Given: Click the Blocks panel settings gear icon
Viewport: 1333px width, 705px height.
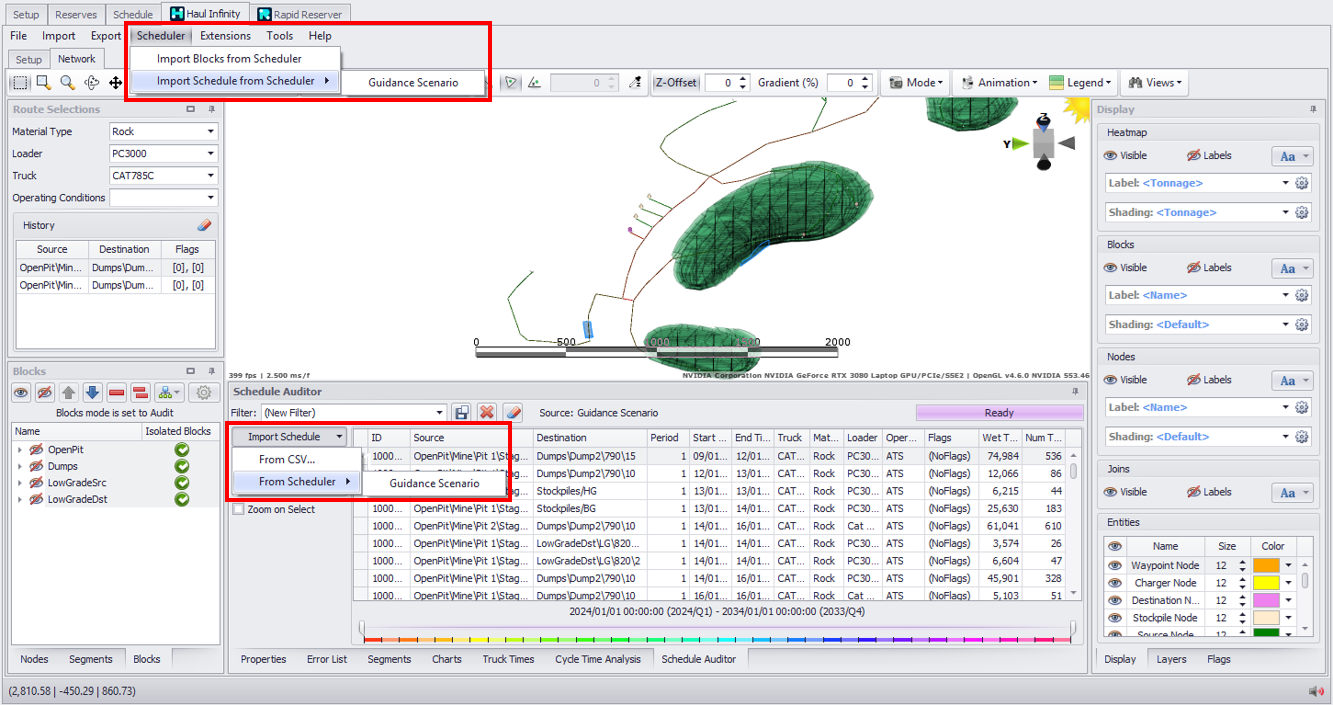Looking at the screenshot, I should point(204,393).
